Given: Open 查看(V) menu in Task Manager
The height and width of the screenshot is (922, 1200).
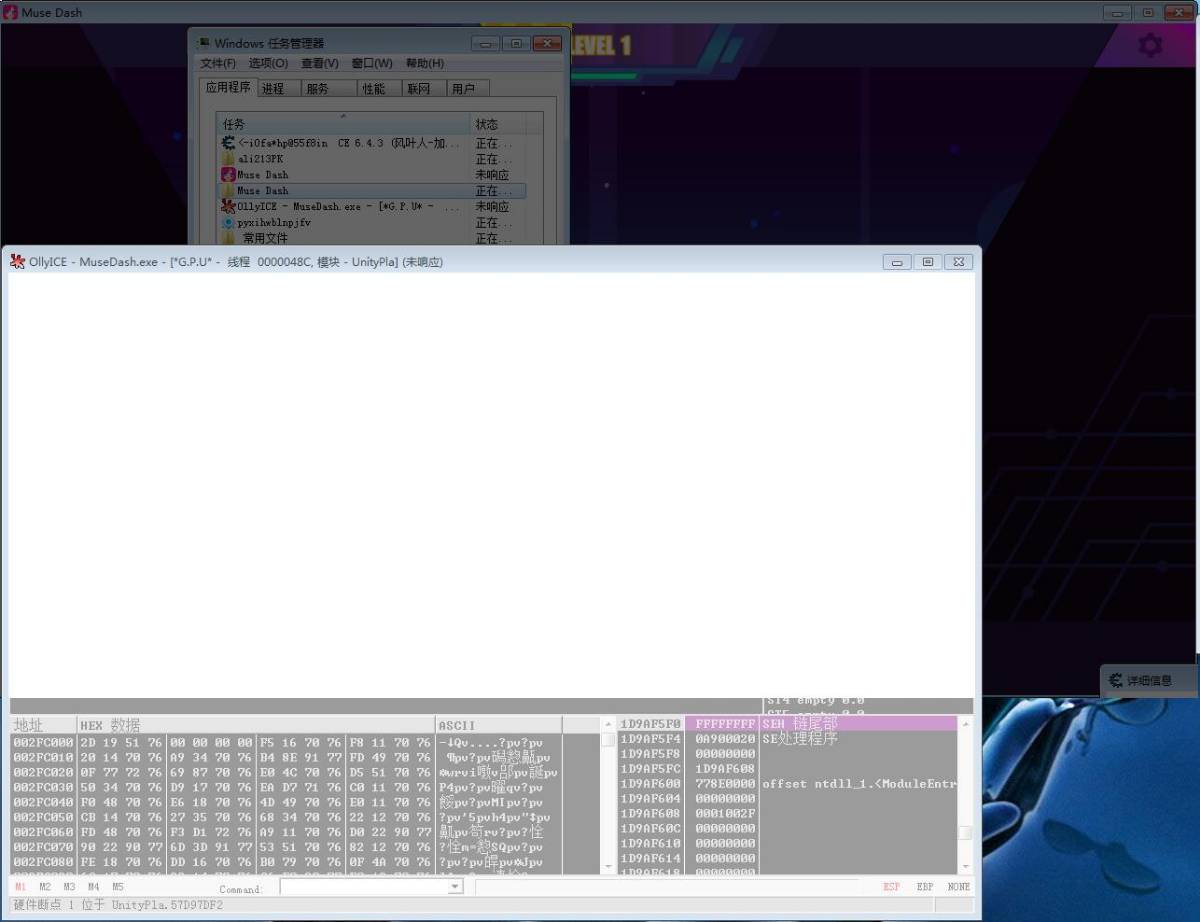Looking at the screenshot, I should point(320,63).
